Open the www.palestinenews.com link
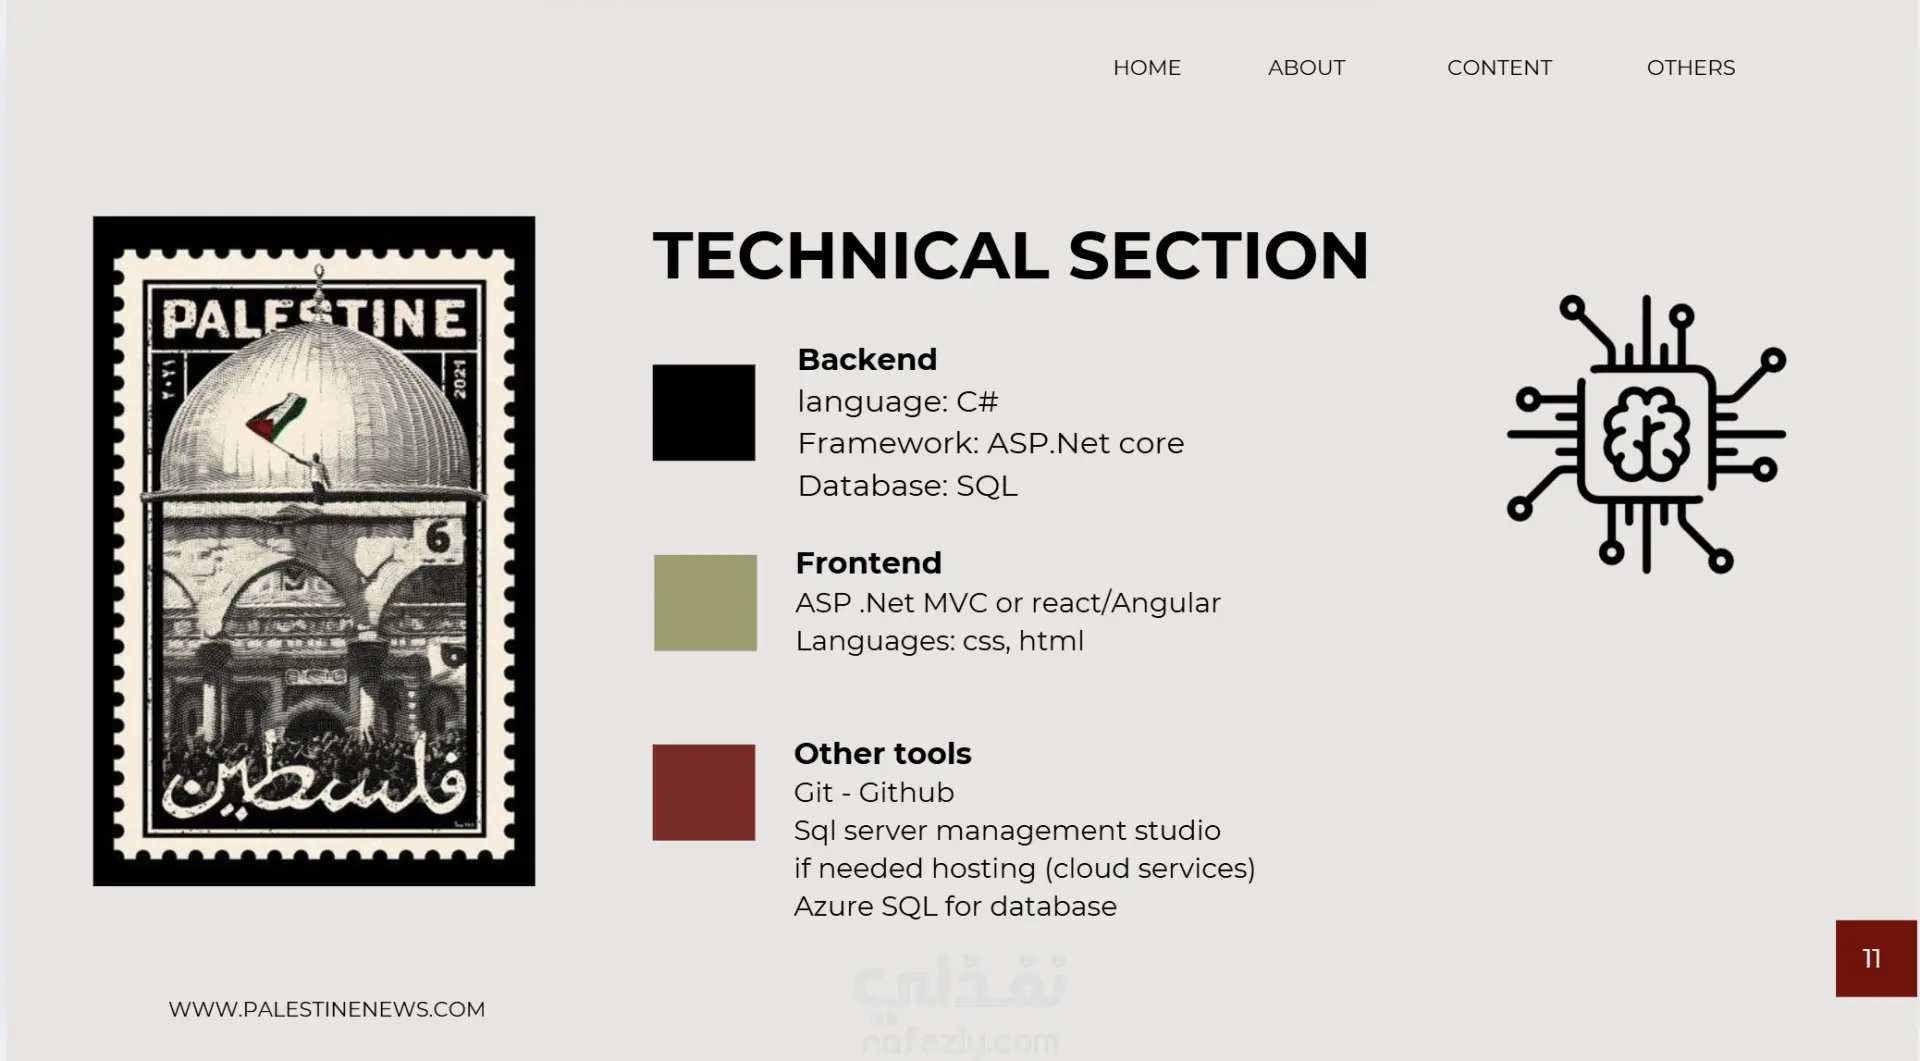Screen dimensions: 1920x1061 pos(326,1009)
